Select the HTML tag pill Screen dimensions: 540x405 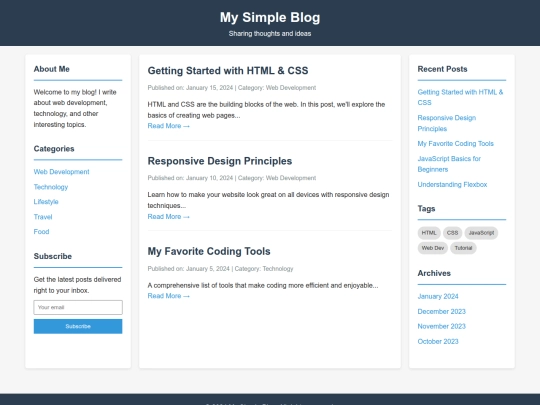[429, 233]
